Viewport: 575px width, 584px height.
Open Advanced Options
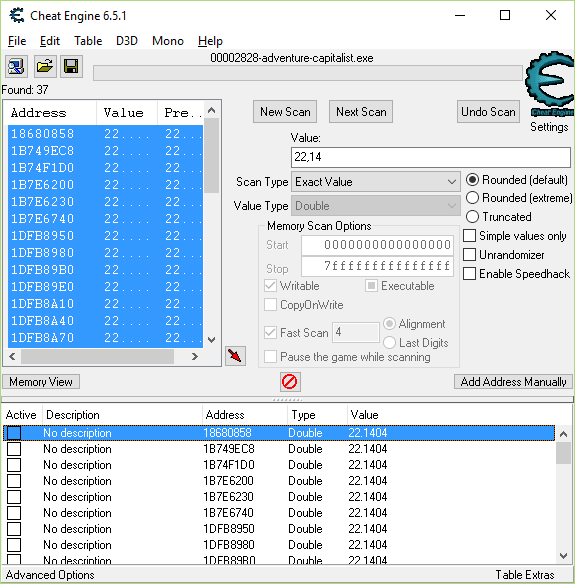[x=50, y=575]
